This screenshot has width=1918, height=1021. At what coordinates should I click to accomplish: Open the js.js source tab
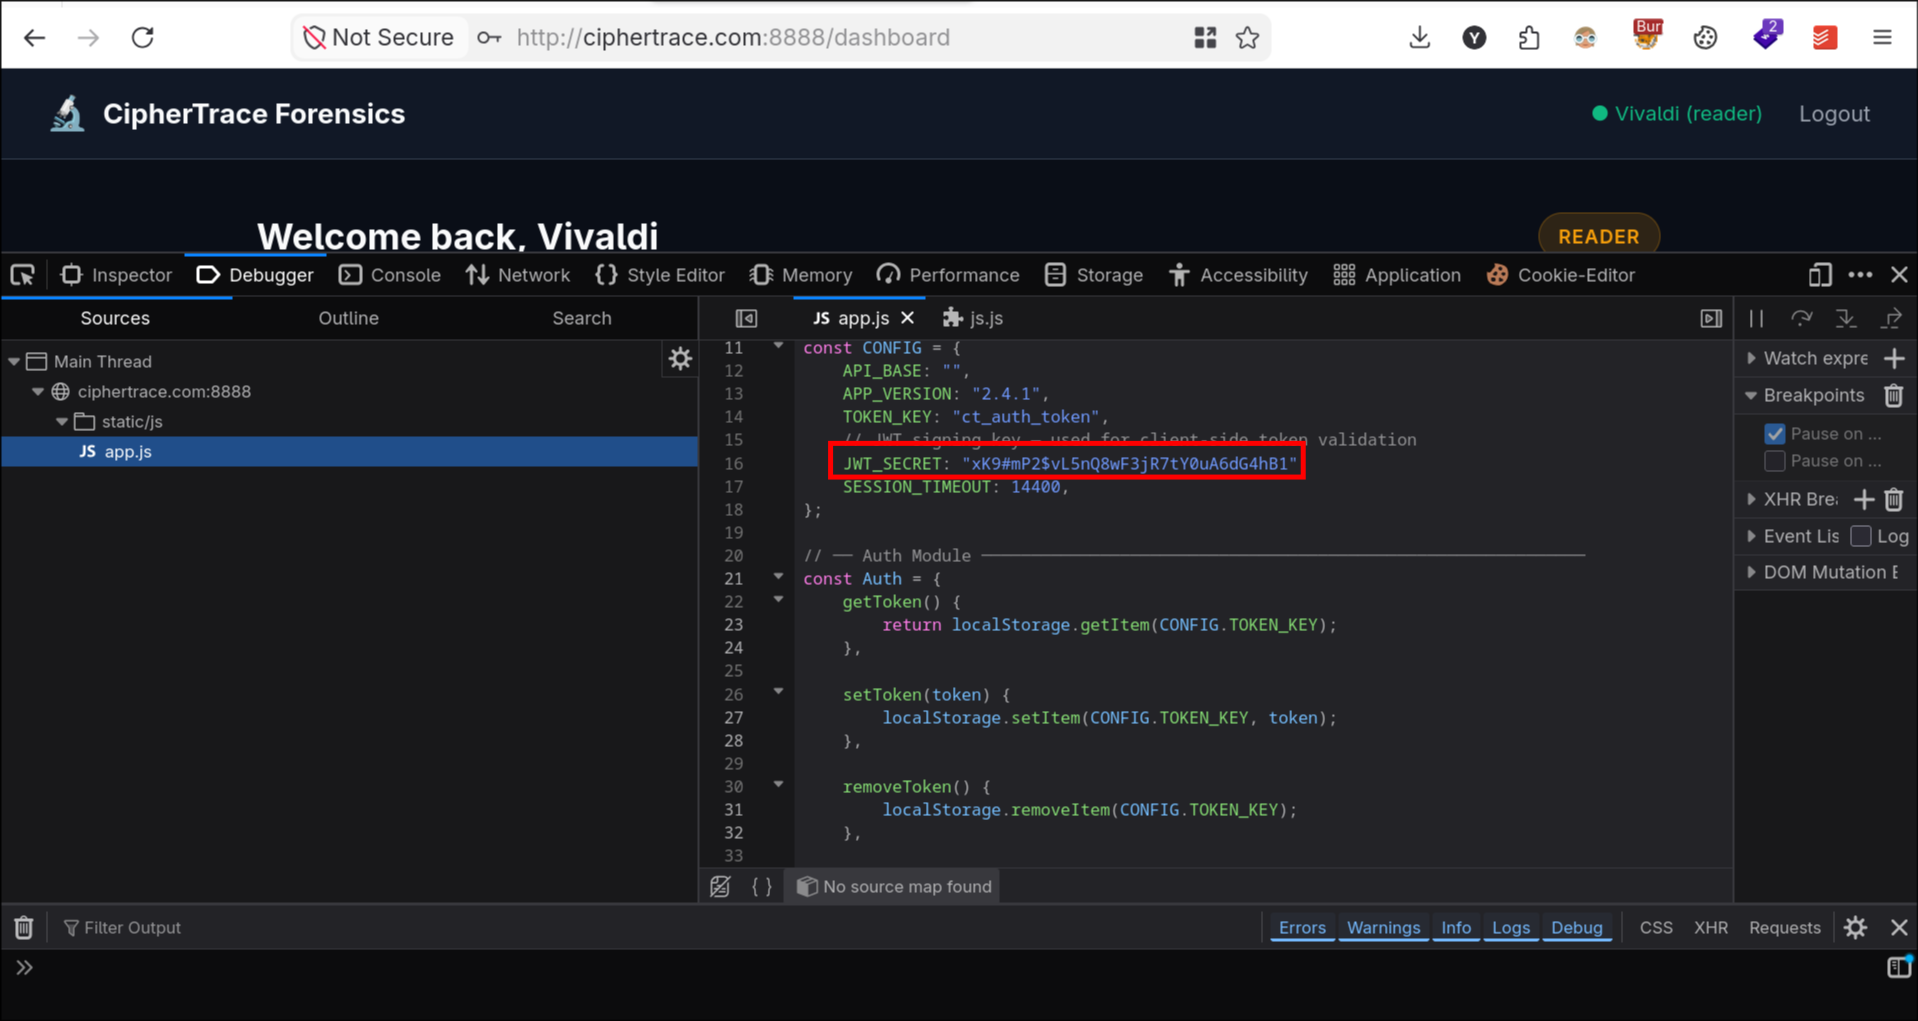(973, 318)
